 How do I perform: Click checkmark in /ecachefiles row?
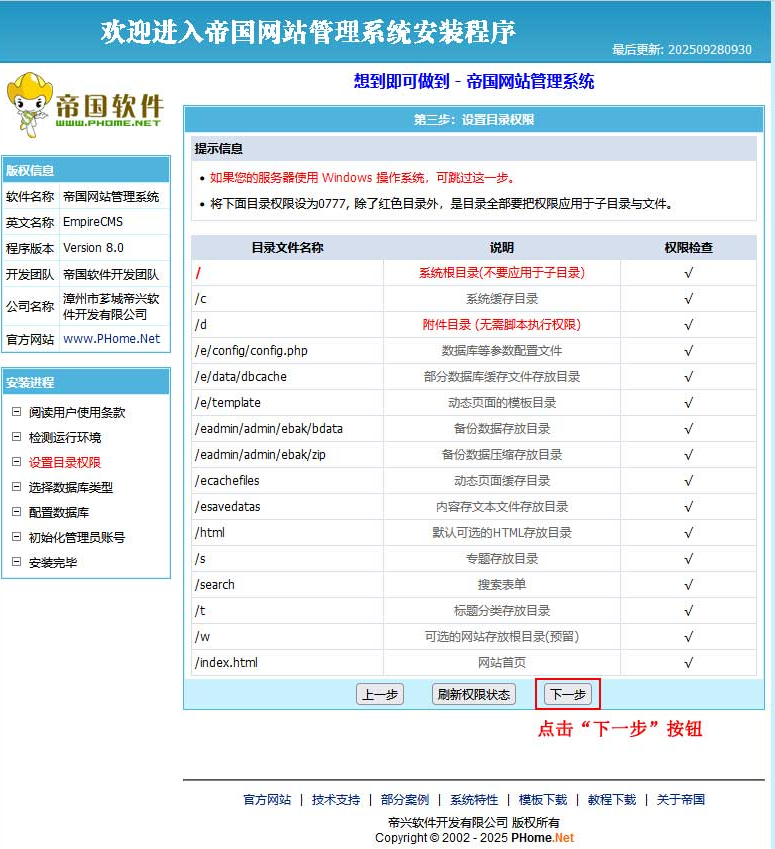(x=688, y=481)
